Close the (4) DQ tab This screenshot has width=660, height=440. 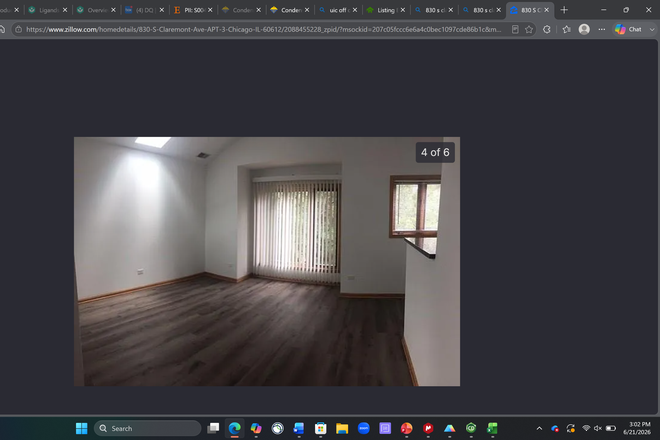(162, 10)
